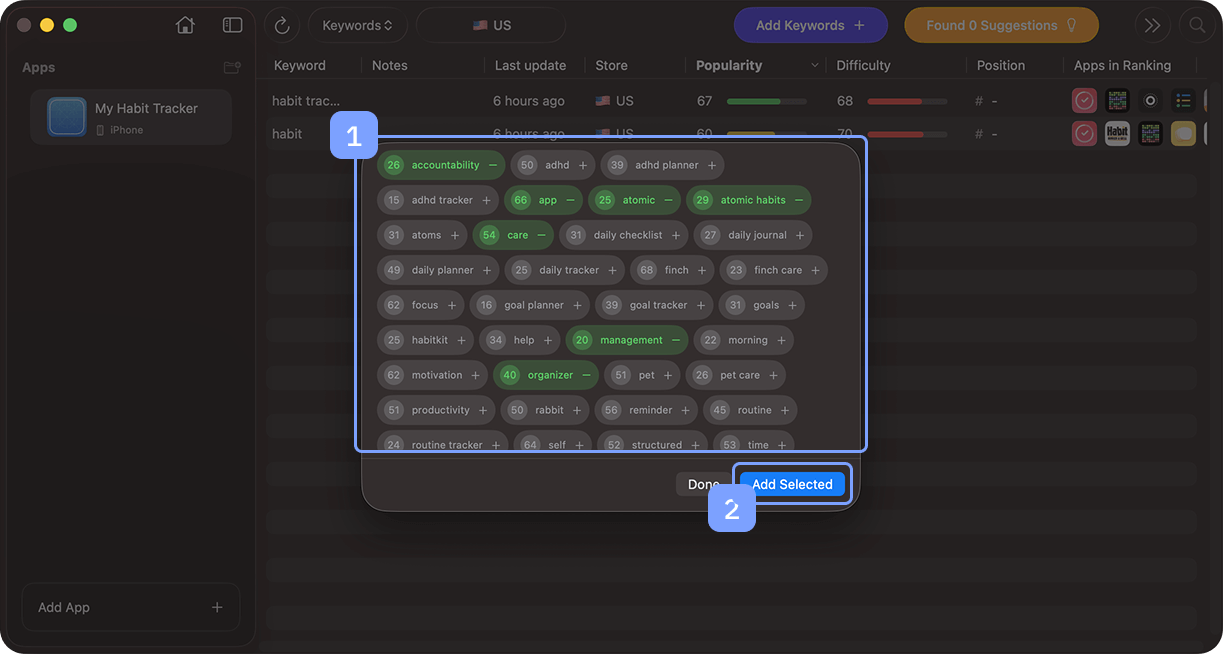Toggle the sidebar panel icon

coord(232,25)
